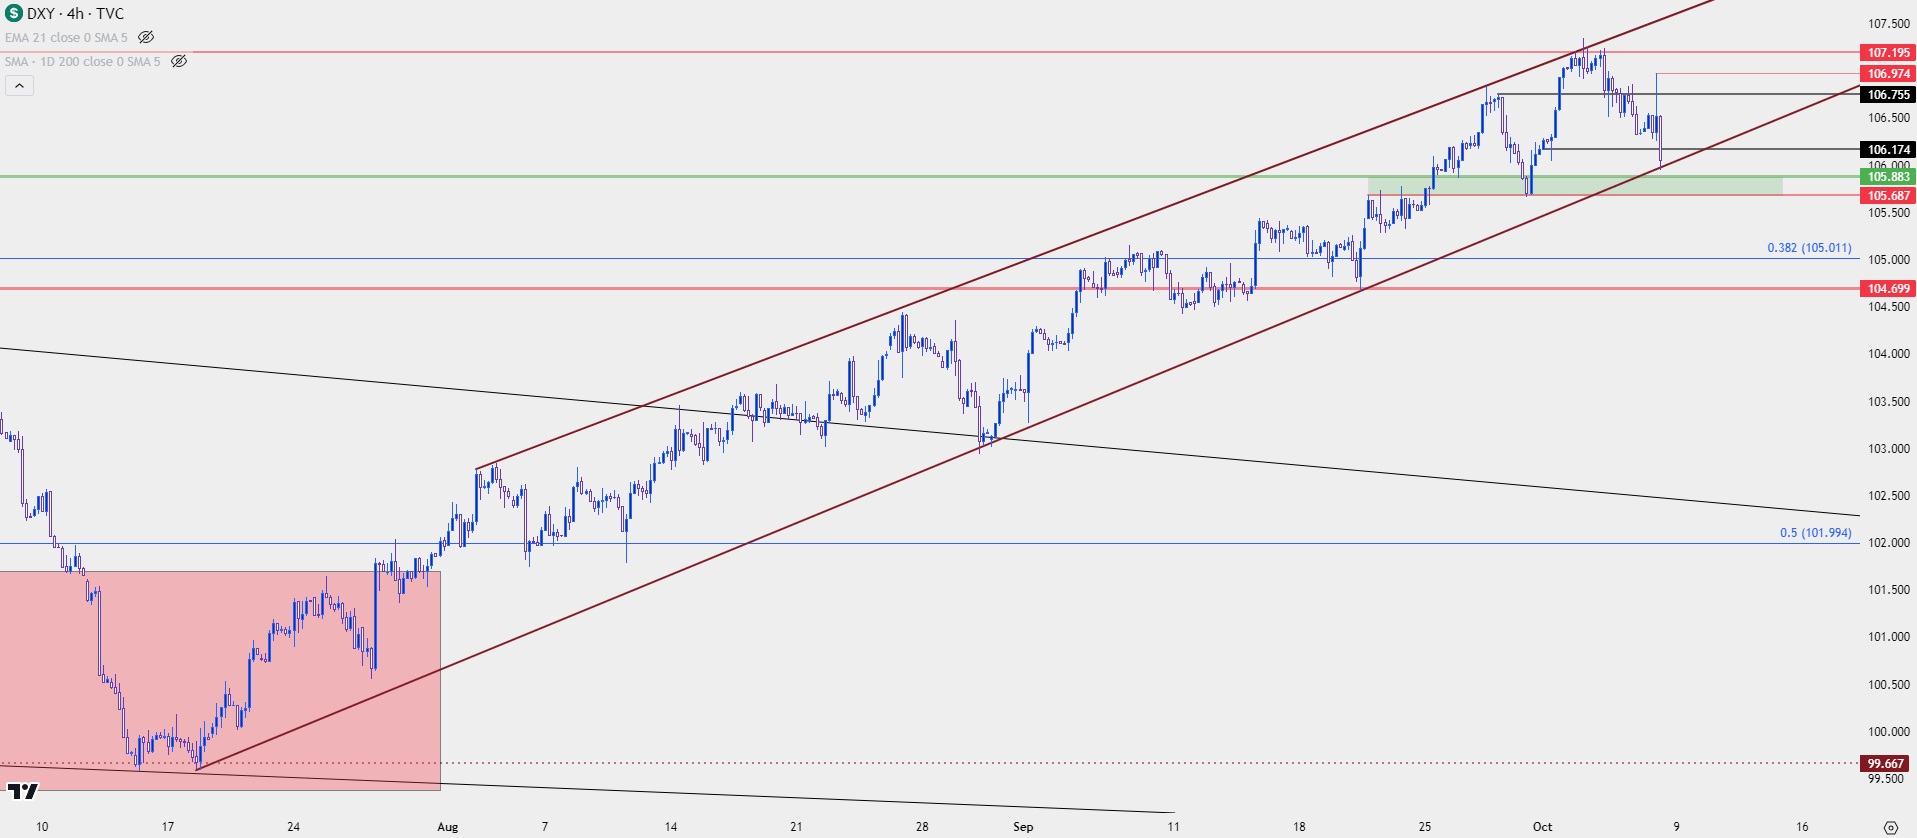Screen dimensions: 1917x838
Task: Select the 0.382 (105.011) Fibonacci level label
Action: coord(1809,247)
